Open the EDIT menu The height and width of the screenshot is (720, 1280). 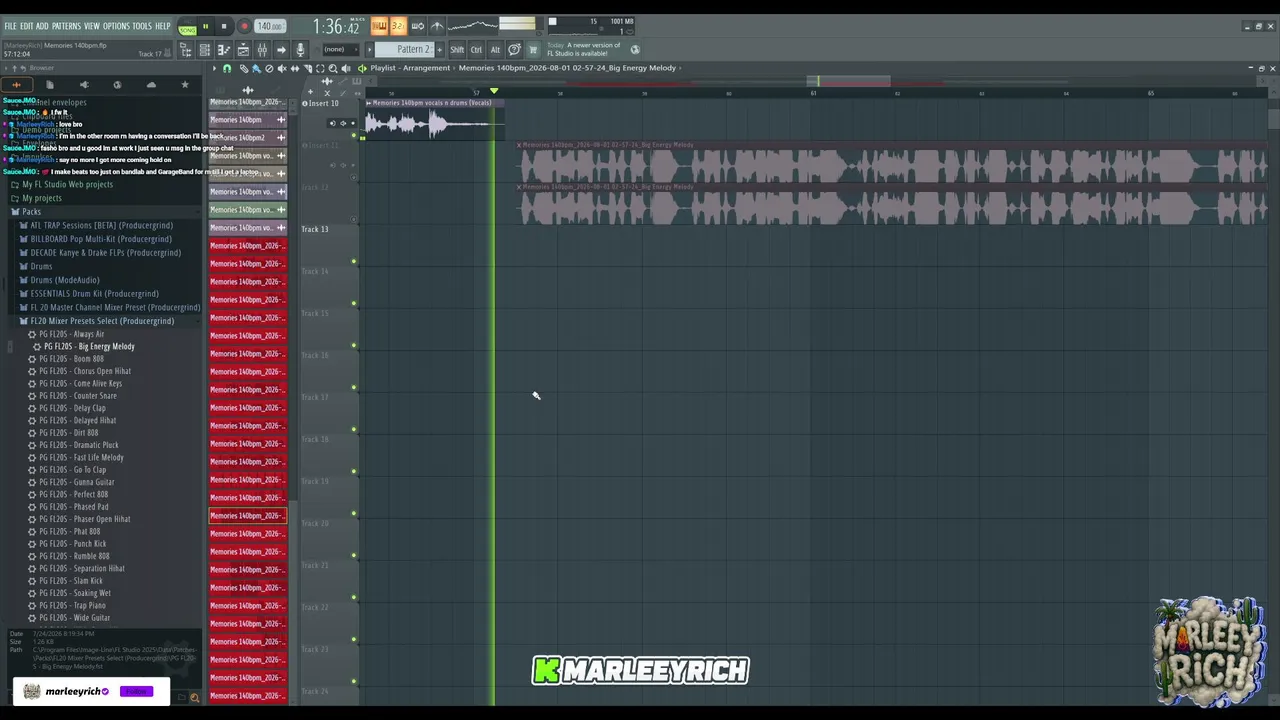pos(27,26)
